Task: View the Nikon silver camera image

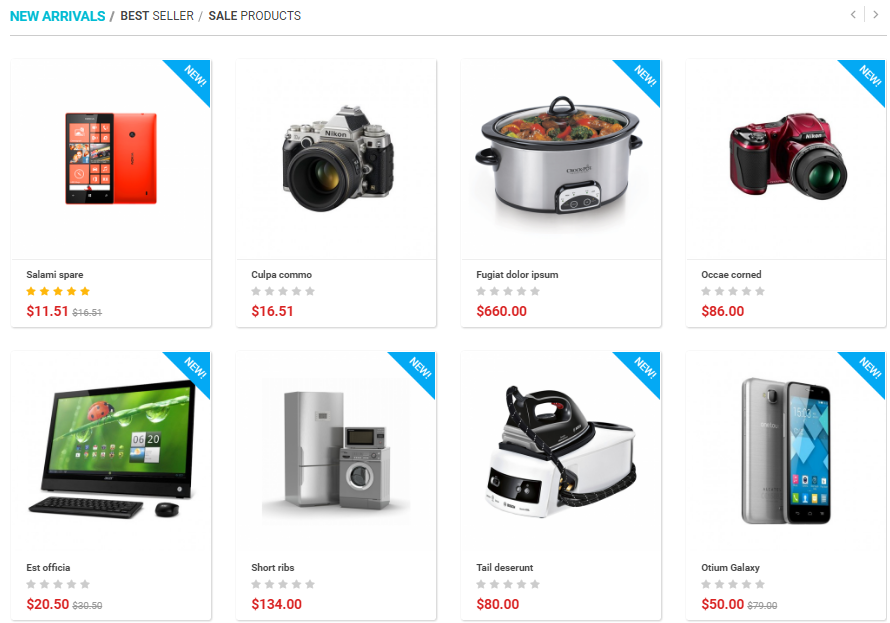Action: click(337, 158)
